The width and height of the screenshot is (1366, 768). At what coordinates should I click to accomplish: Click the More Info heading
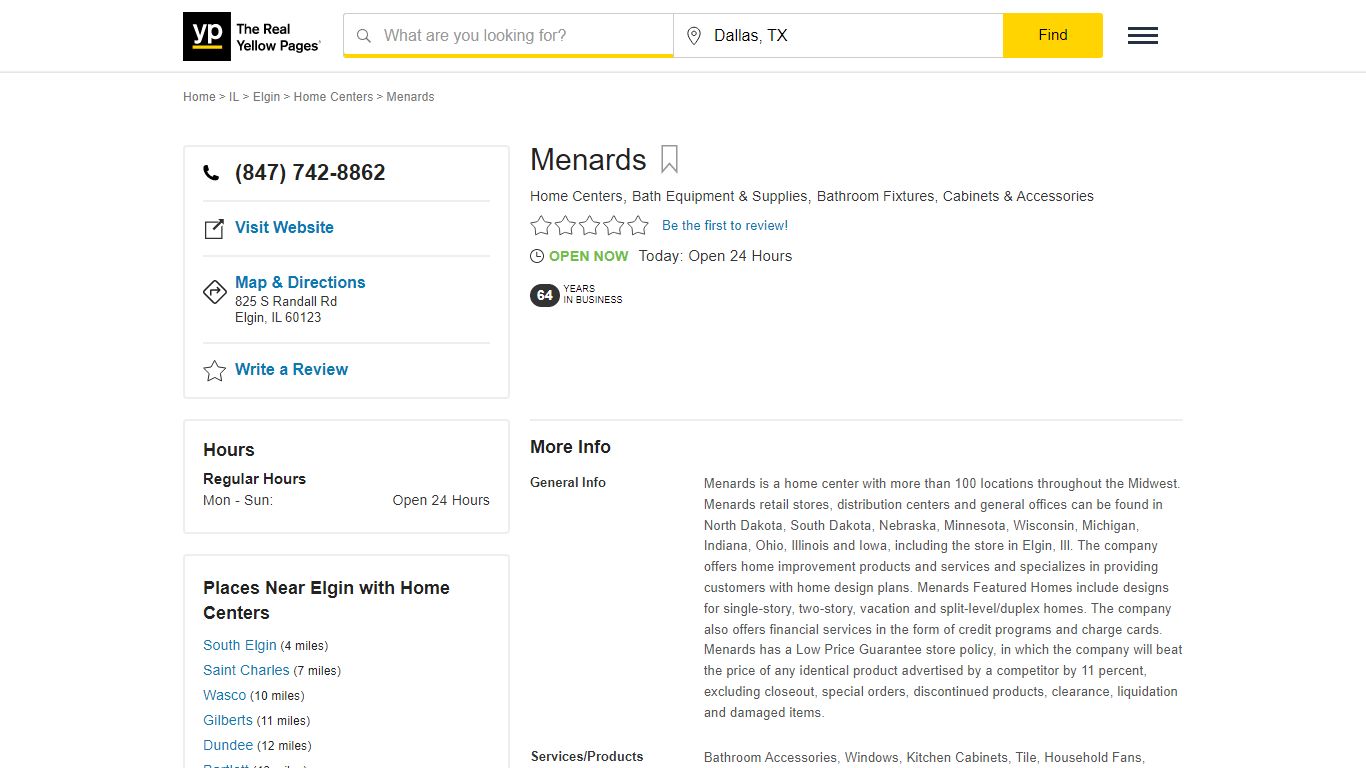coord(570,447)
